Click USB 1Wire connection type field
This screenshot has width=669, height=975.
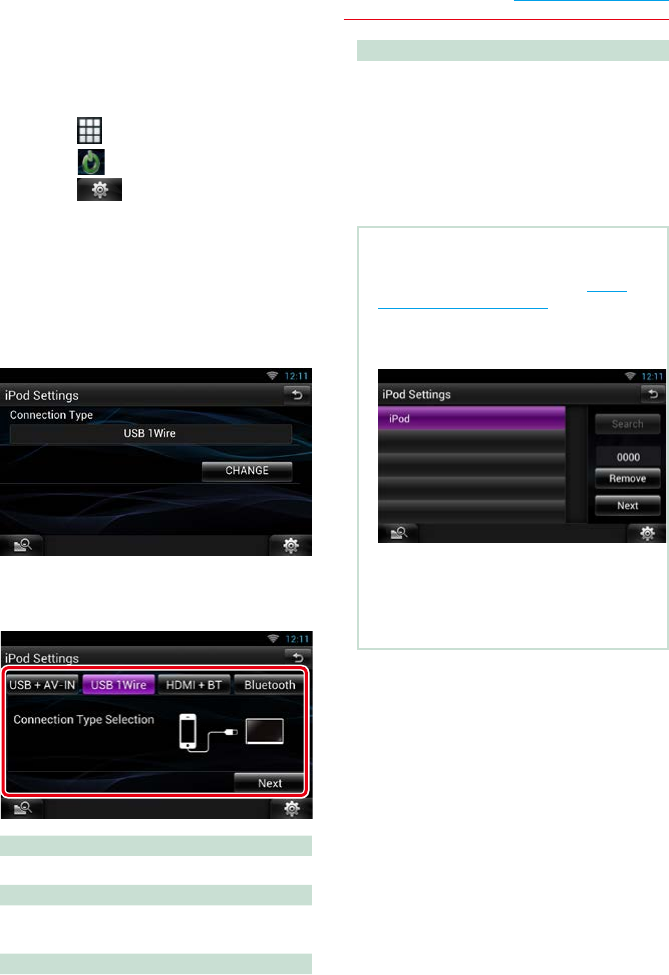pos(150,433)
